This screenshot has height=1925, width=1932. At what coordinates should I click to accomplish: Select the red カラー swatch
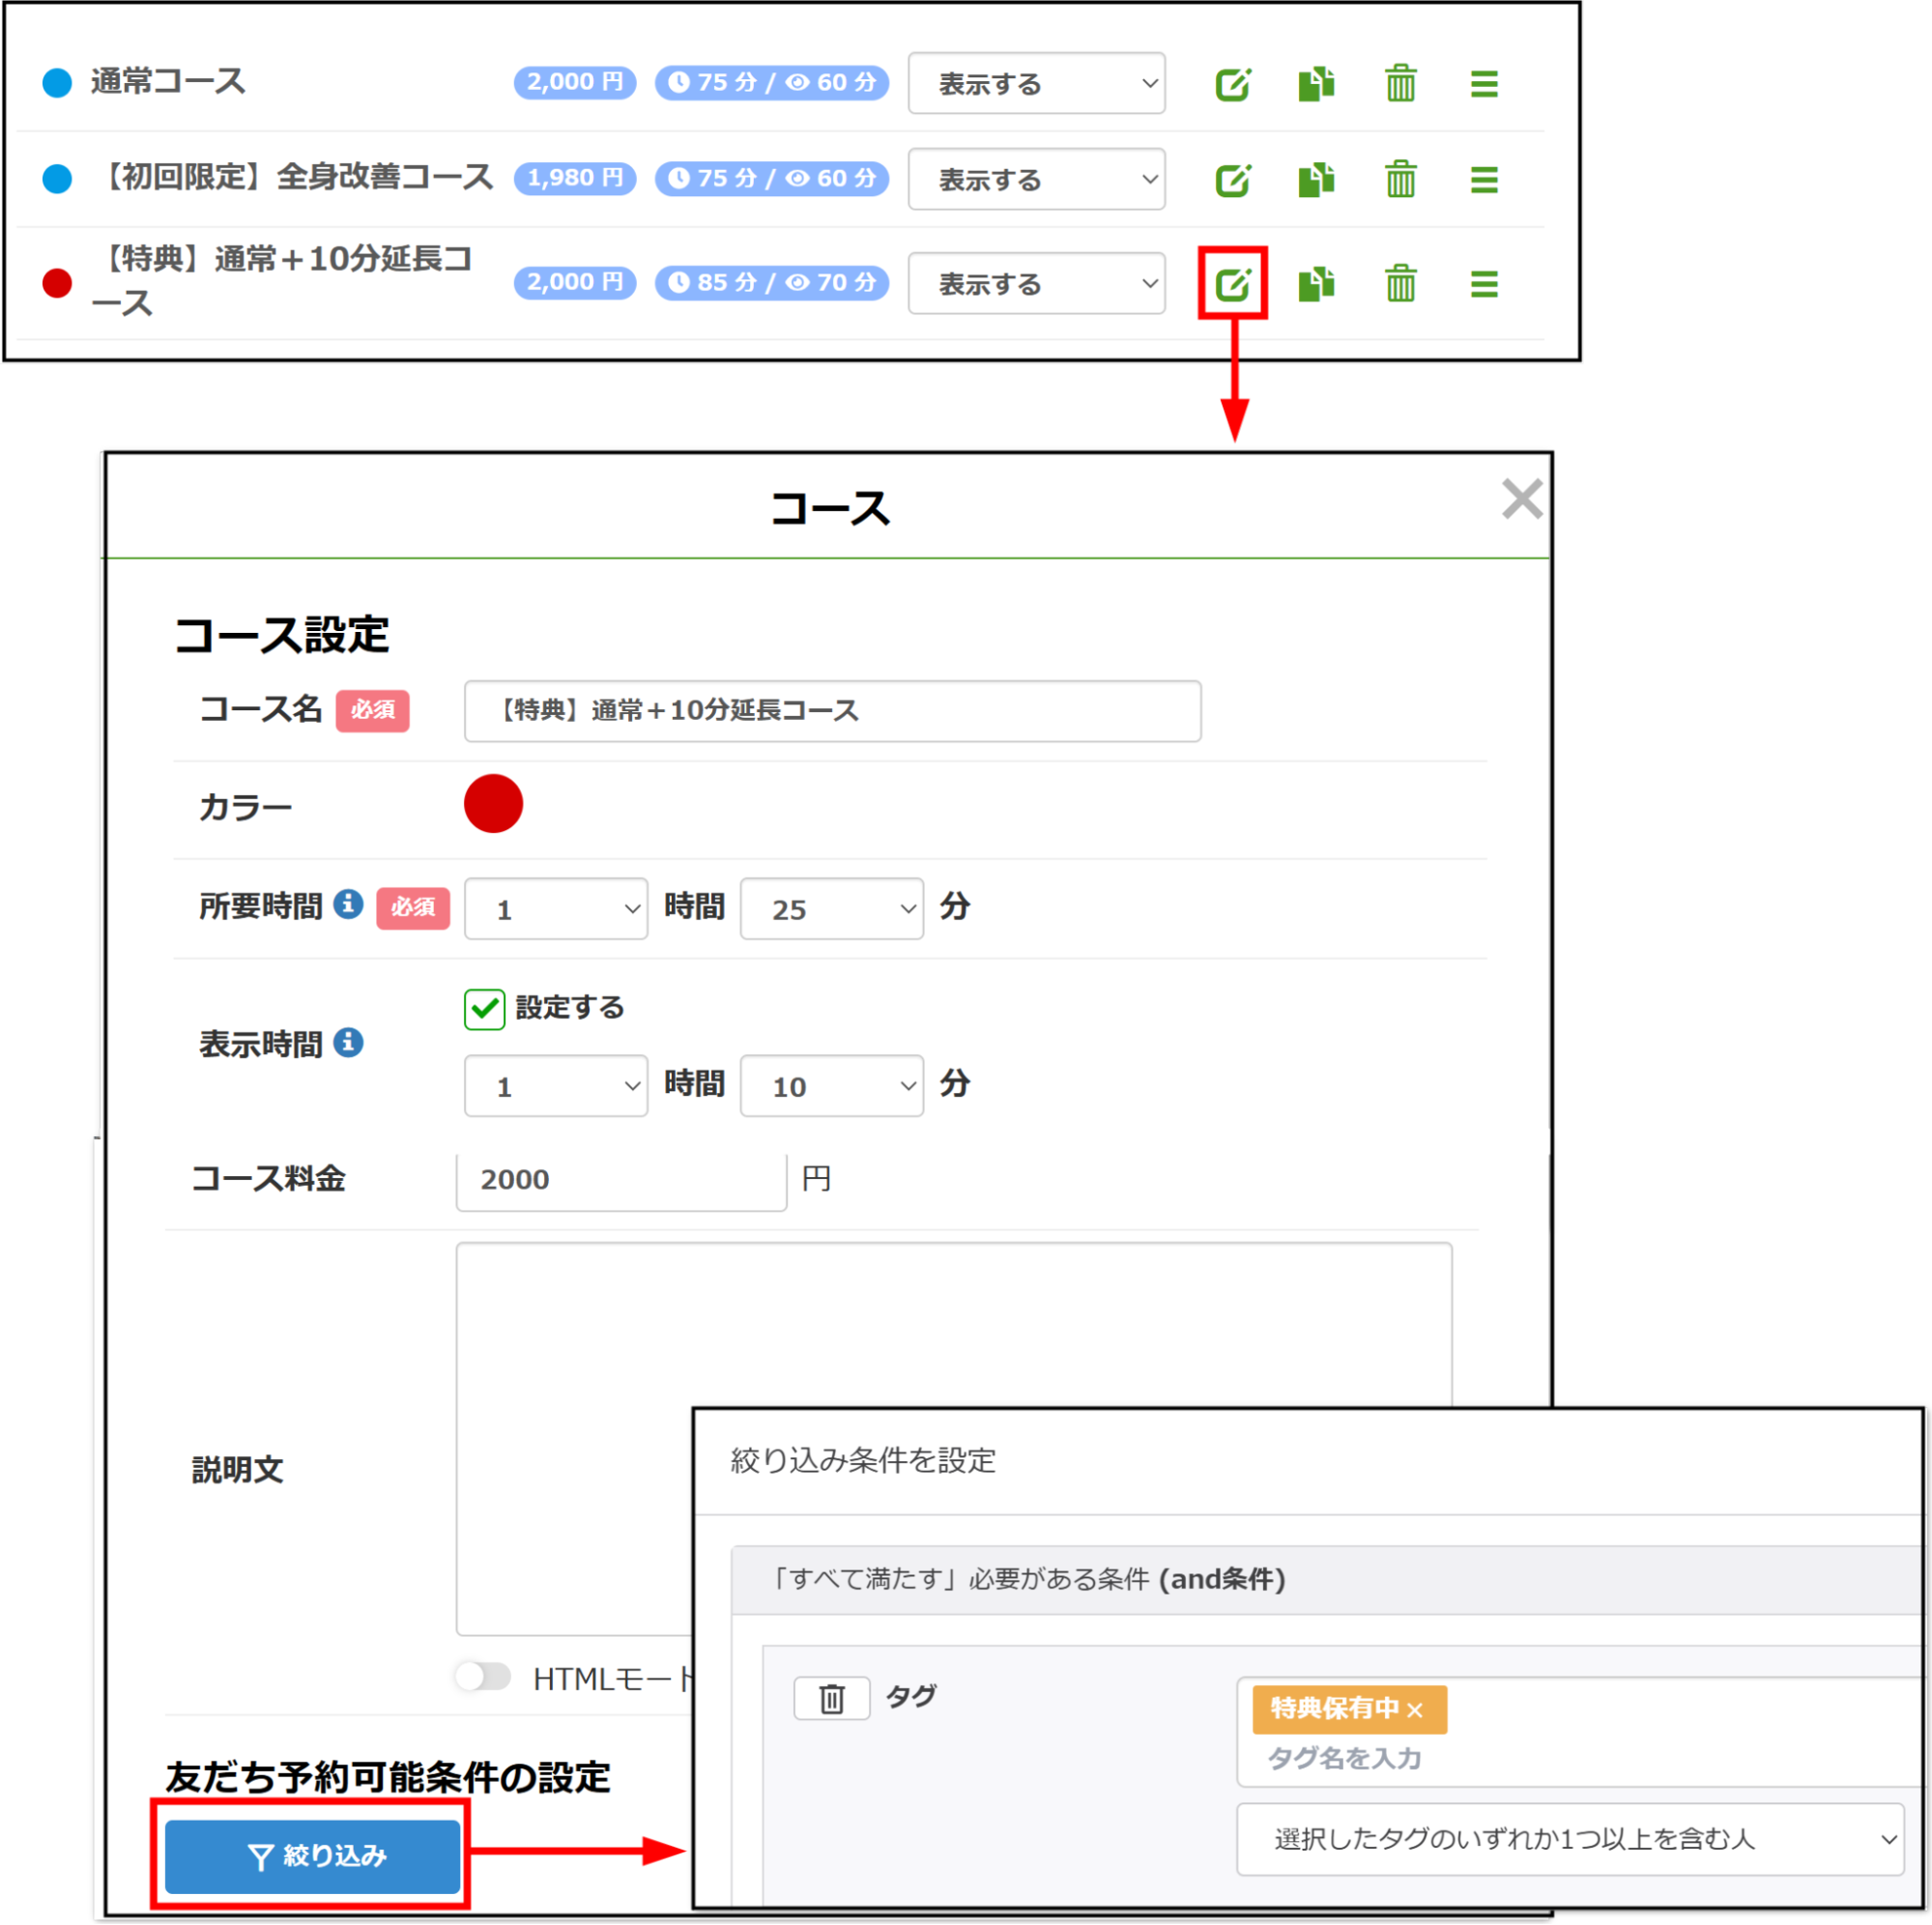coord(492,803)
